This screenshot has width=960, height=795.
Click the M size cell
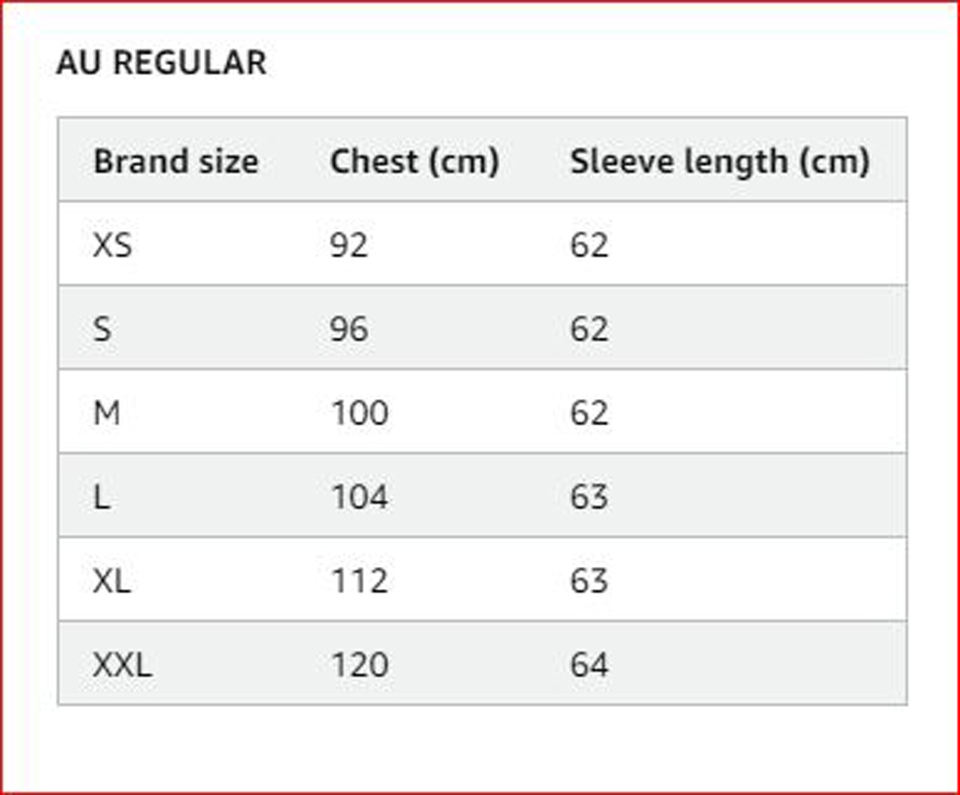tap(107, 413)
